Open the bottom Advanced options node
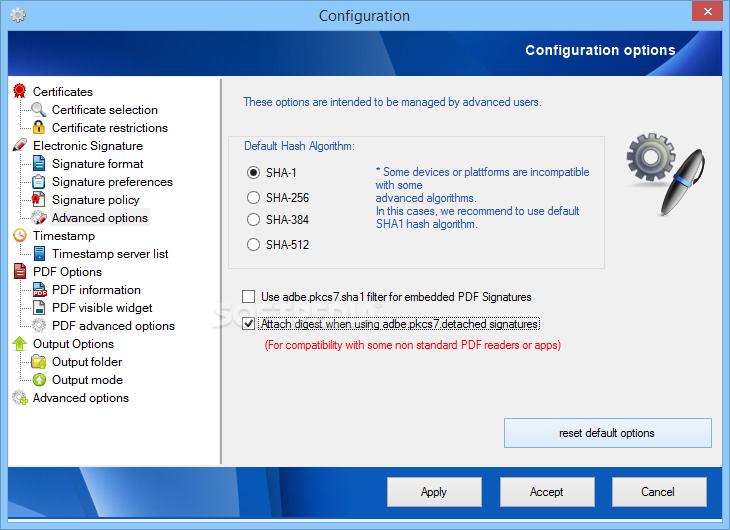The height and width of the screenshot is (530, 730). (81, 398)
